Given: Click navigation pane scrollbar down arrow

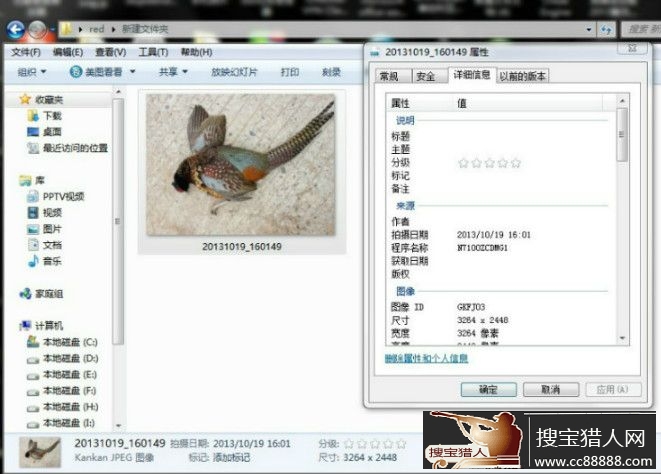Looking at the screenshot, I should 118,426.
